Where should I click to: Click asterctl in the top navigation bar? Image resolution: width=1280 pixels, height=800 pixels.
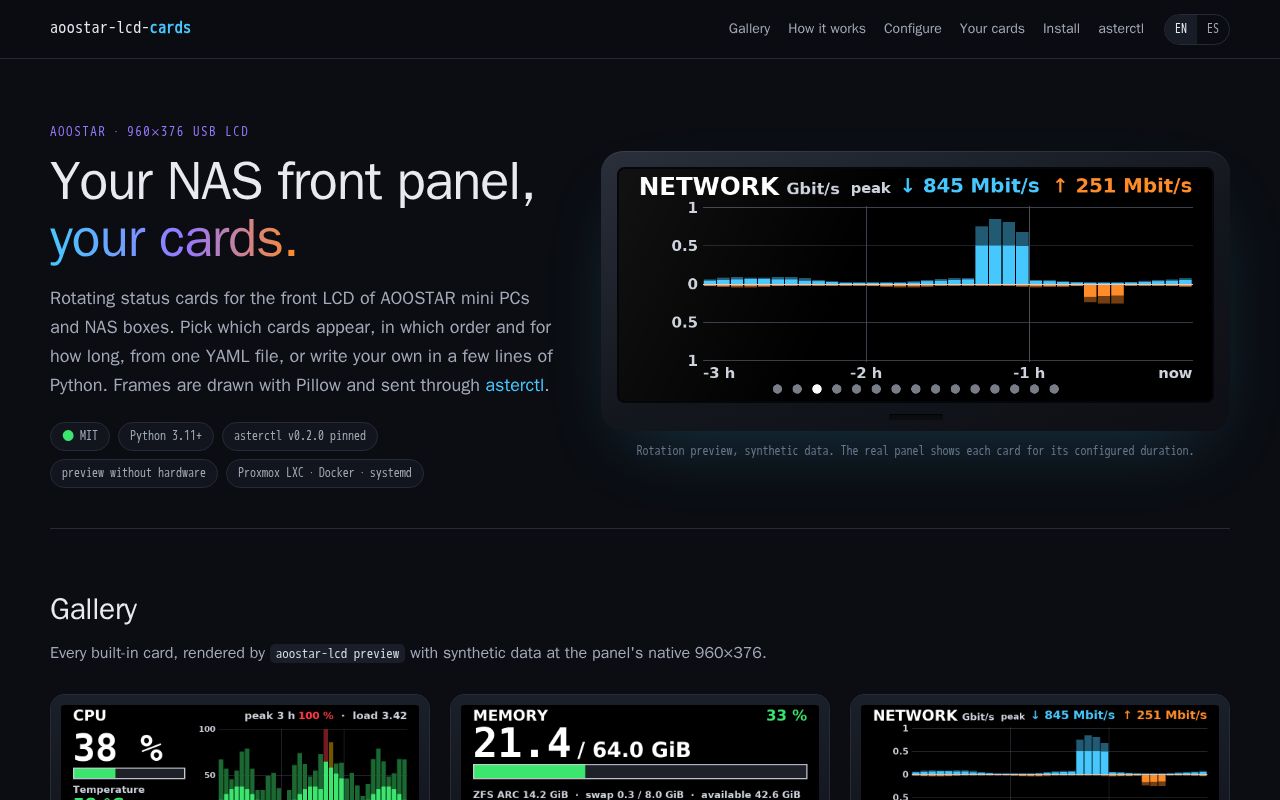[x=1121, y=29]
